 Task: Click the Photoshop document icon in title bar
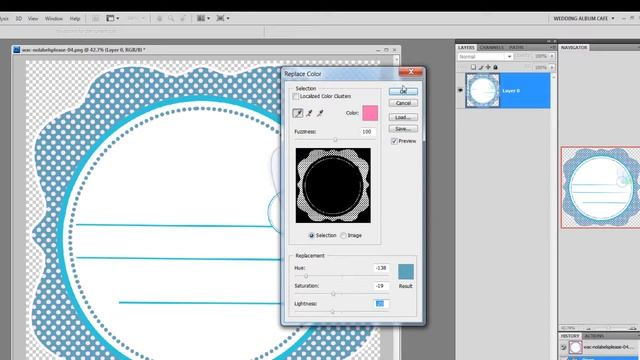click(17, 50)
